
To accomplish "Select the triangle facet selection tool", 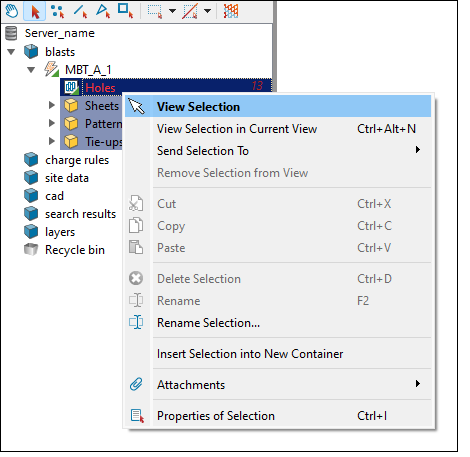I will point(103,11).
